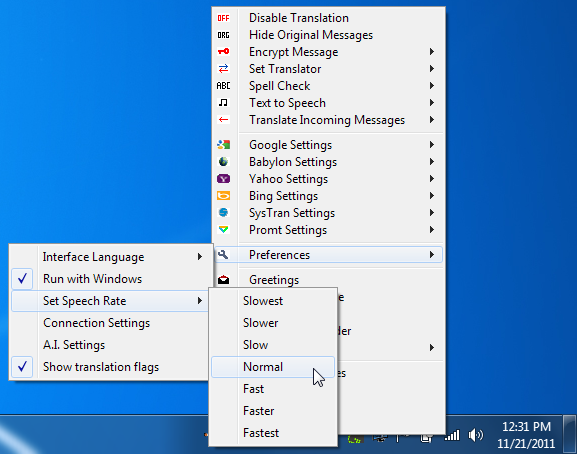
Task: Open the Preferences menu entry
Action: pyautogui.click(x=328, y=255)
